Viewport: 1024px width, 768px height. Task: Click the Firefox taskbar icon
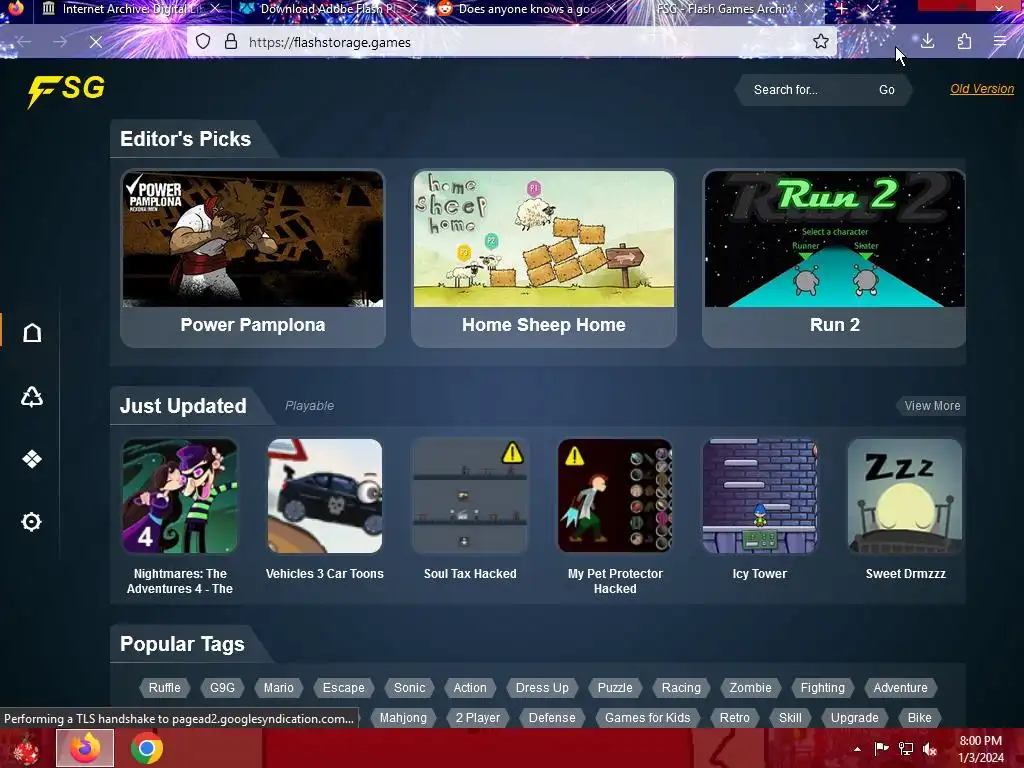coord(85,748)
